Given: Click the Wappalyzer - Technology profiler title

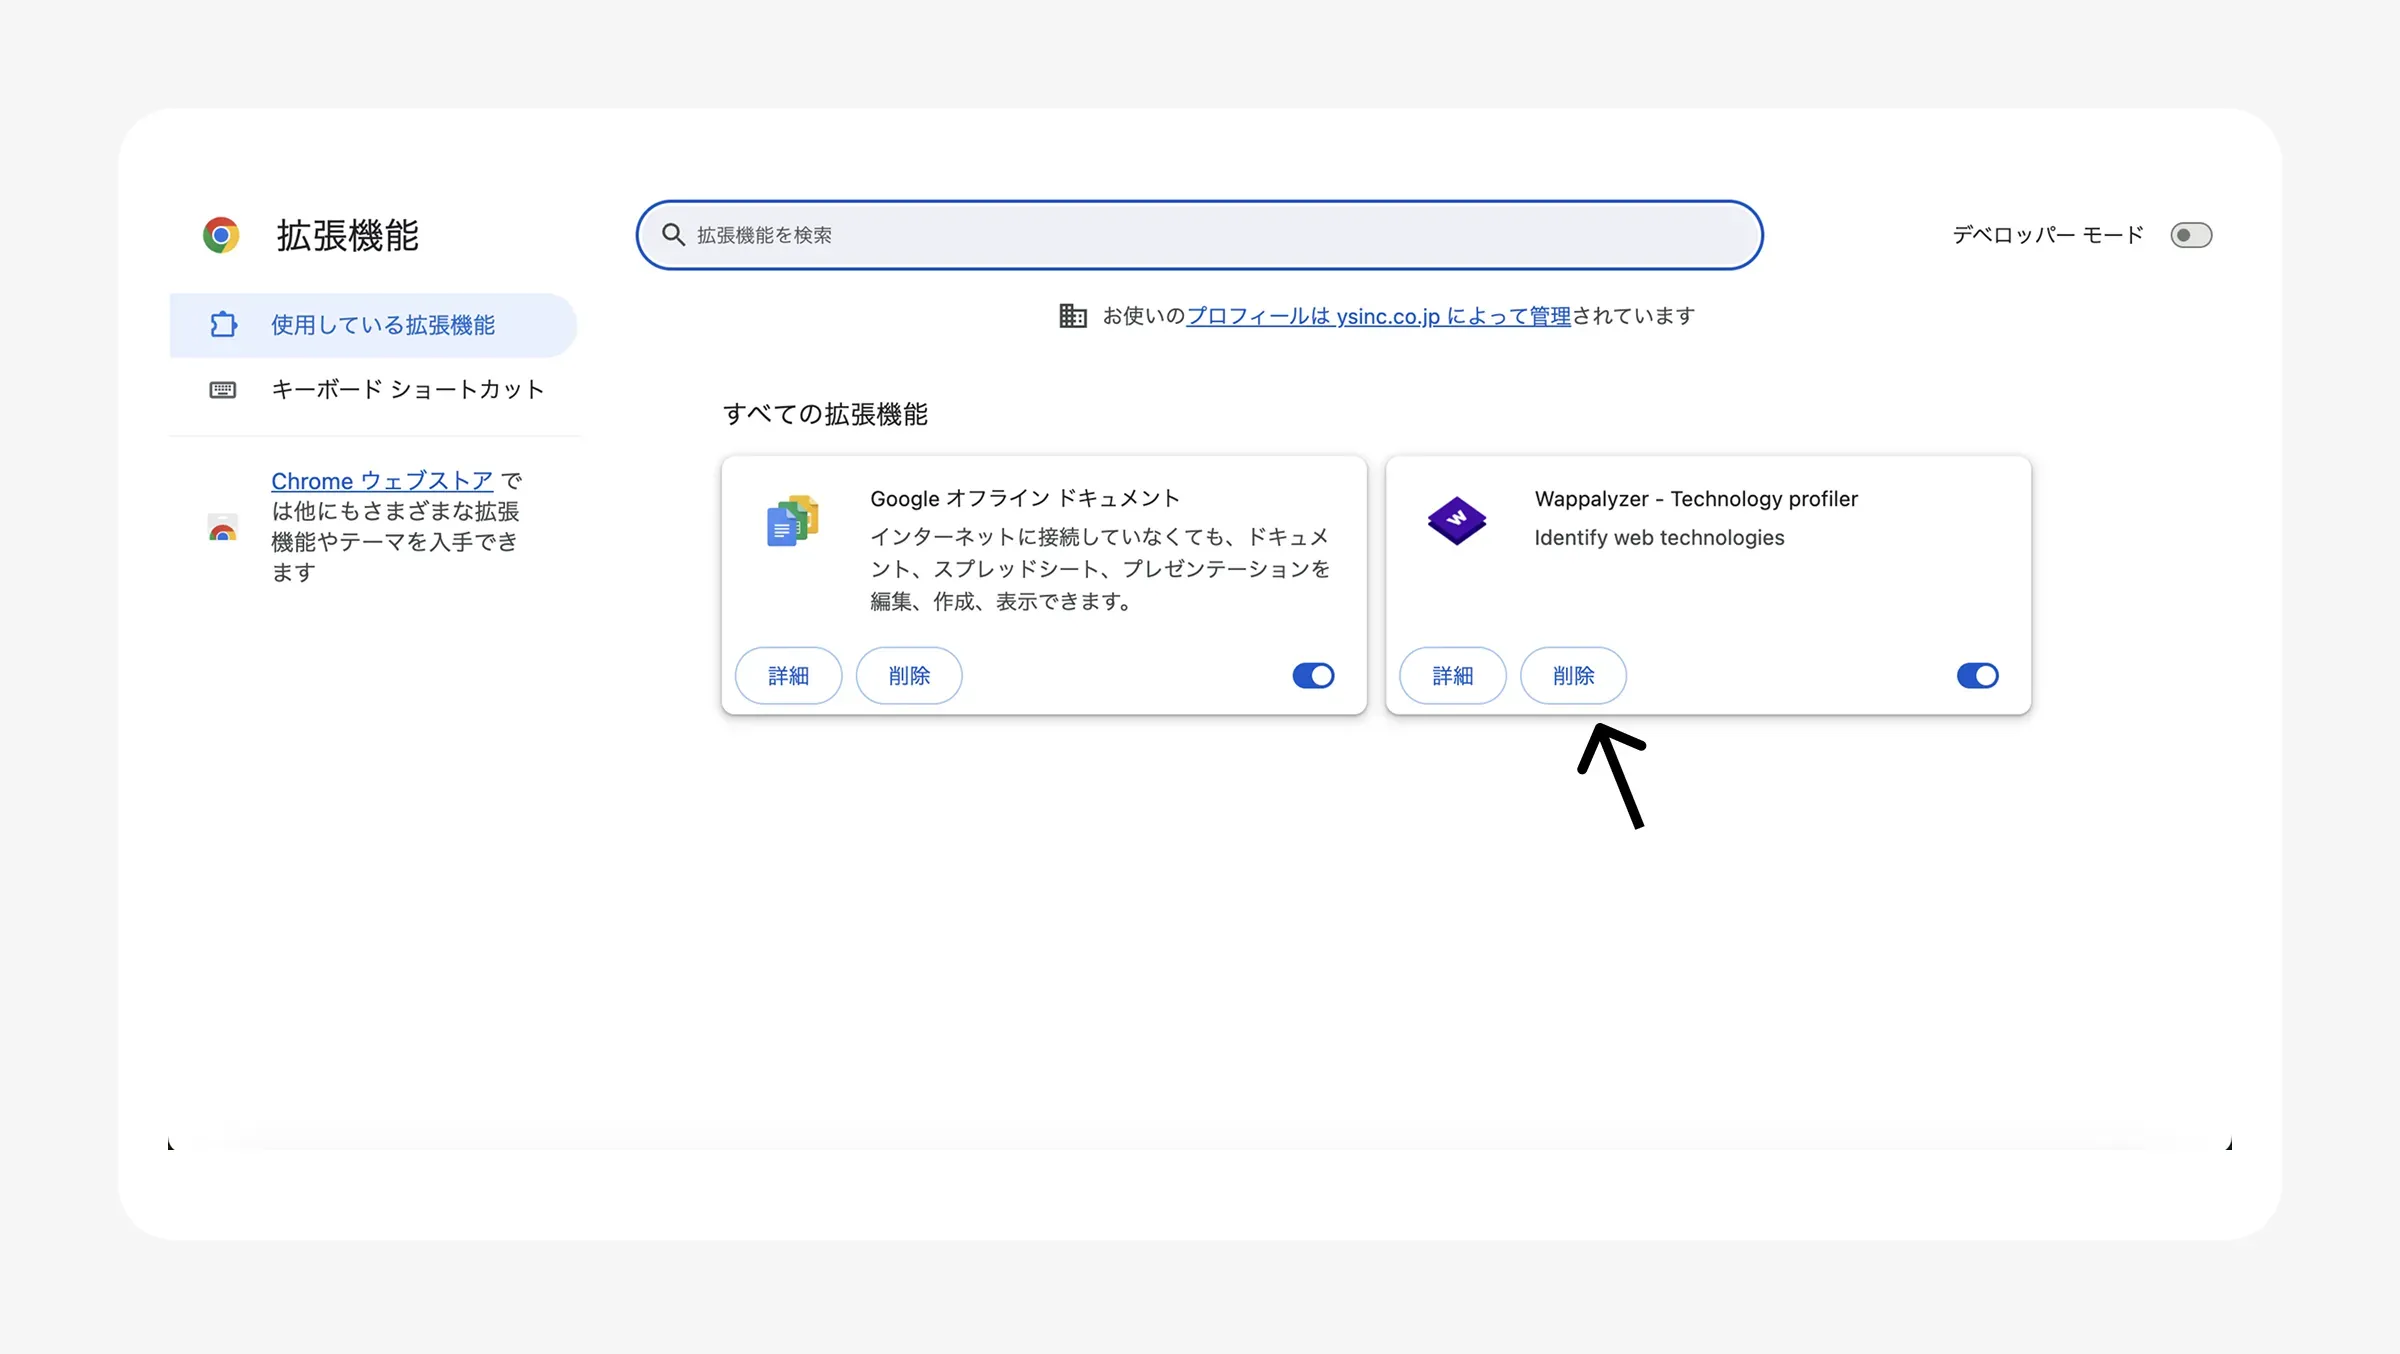Looking at the screenshot, I should (1696, 499).
